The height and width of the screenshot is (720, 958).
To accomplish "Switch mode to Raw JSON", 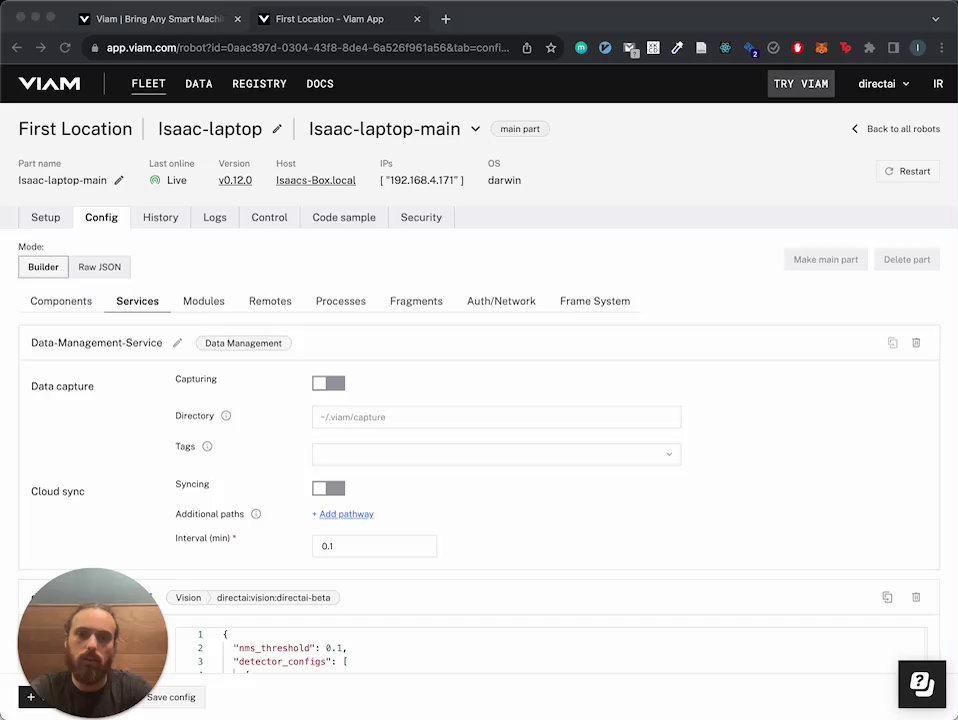I will point(100,267).
